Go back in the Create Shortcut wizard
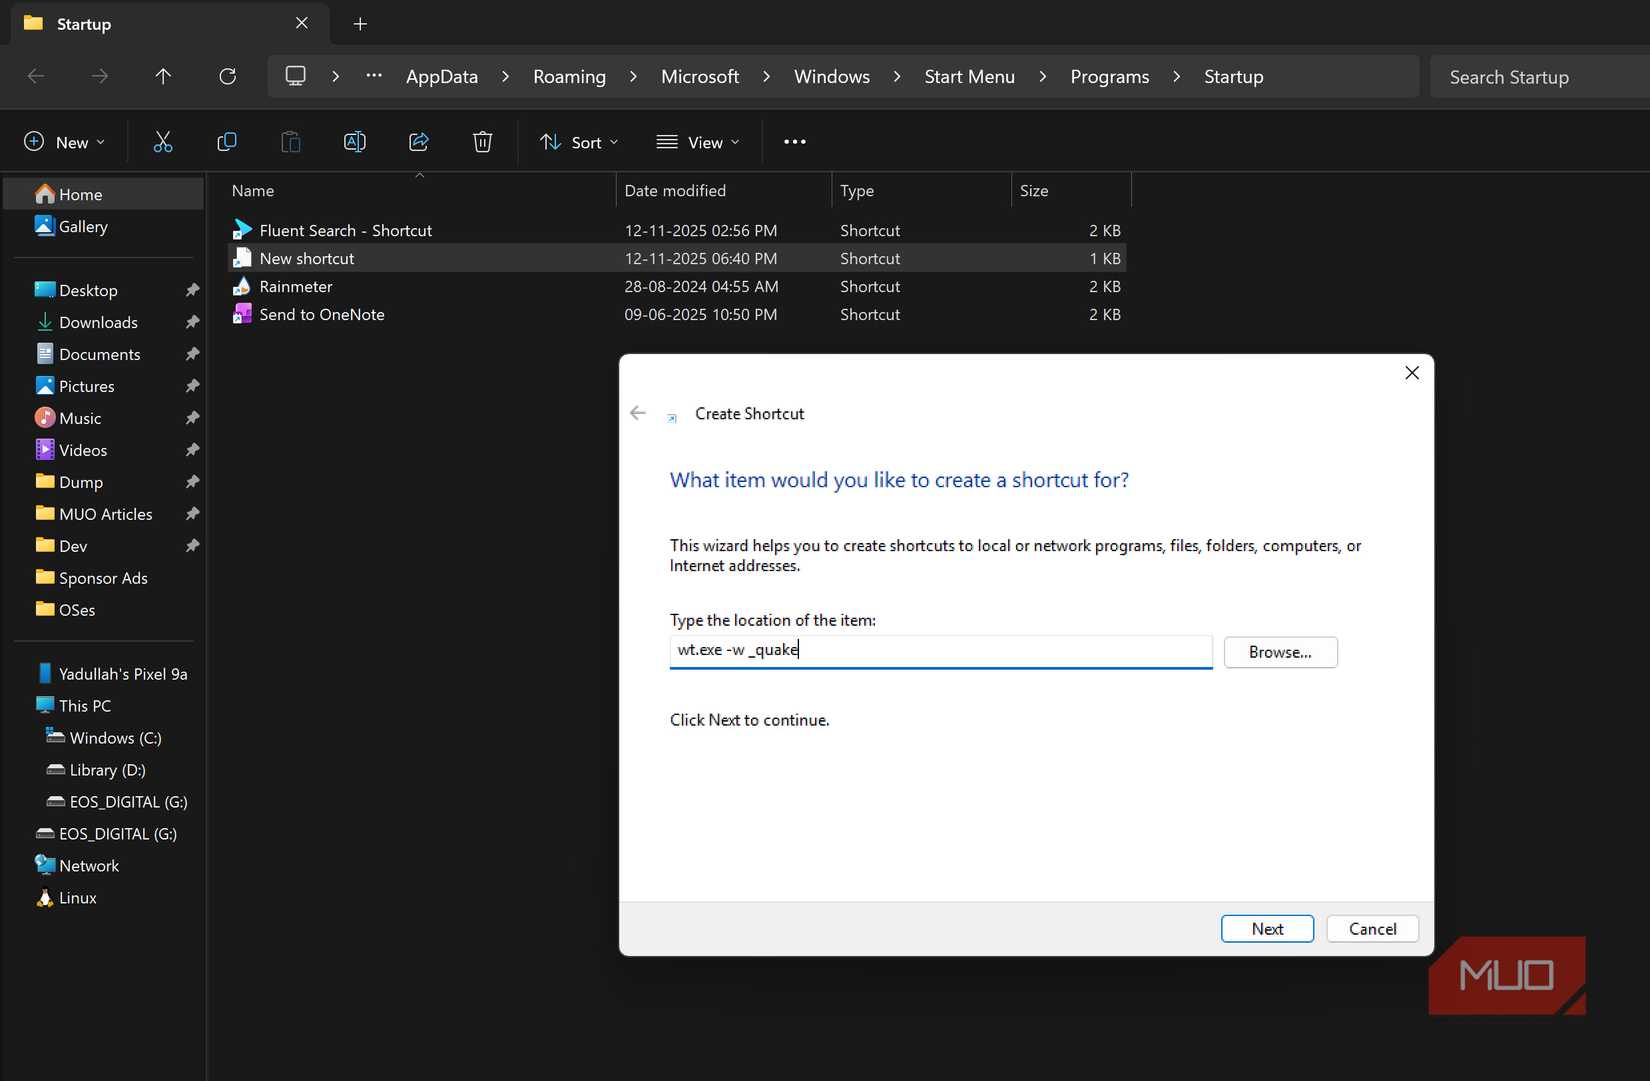The height and width of the screenshot is (1081, 1650). [638, 413]
